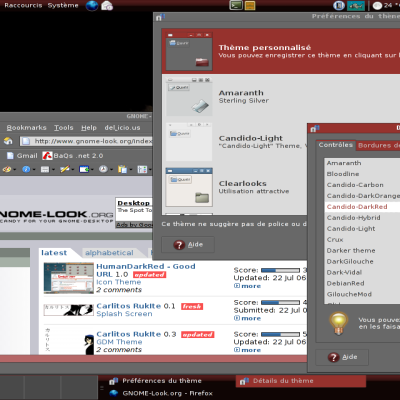Click the teal network monitor applet in panel

pos(356,6)
